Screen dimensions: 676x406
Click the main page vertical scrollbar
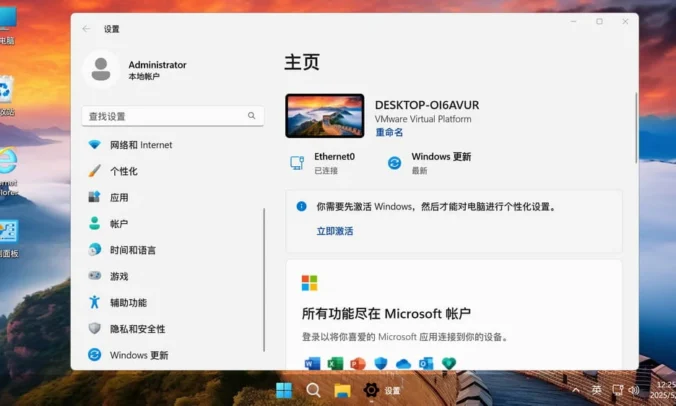pyautogui.click(x=636, y=128)
